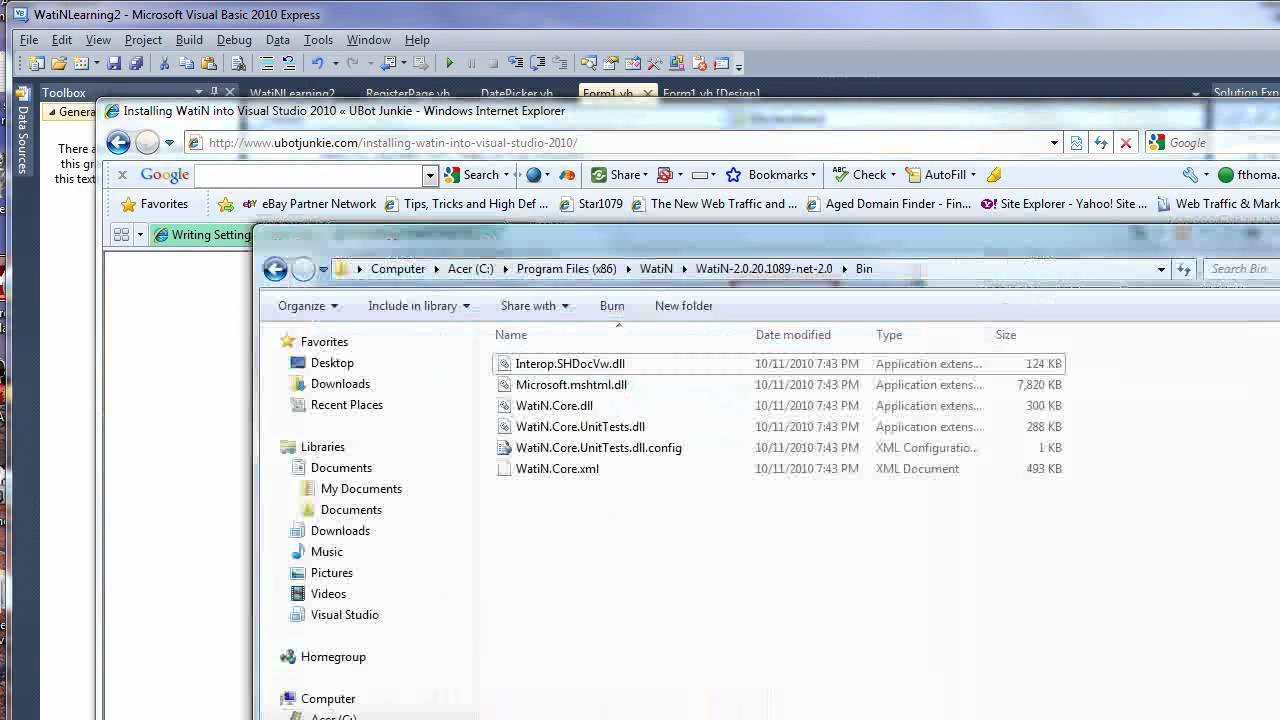Click Program Files (x86) in the breadcrumb path
1280x720 pixels.
567,269
